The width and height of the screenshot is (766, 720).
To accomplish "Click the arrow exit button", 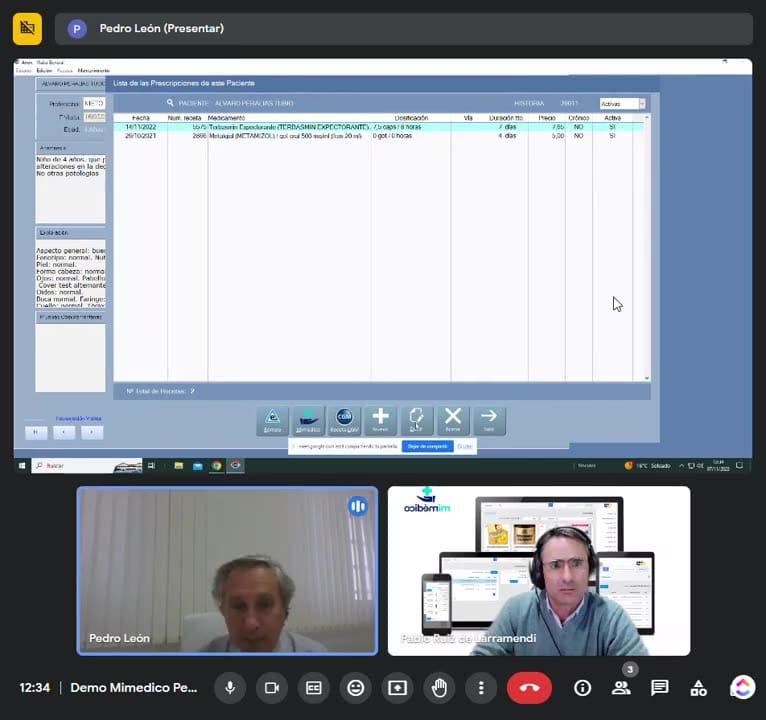I will click(x=489, y=421).
